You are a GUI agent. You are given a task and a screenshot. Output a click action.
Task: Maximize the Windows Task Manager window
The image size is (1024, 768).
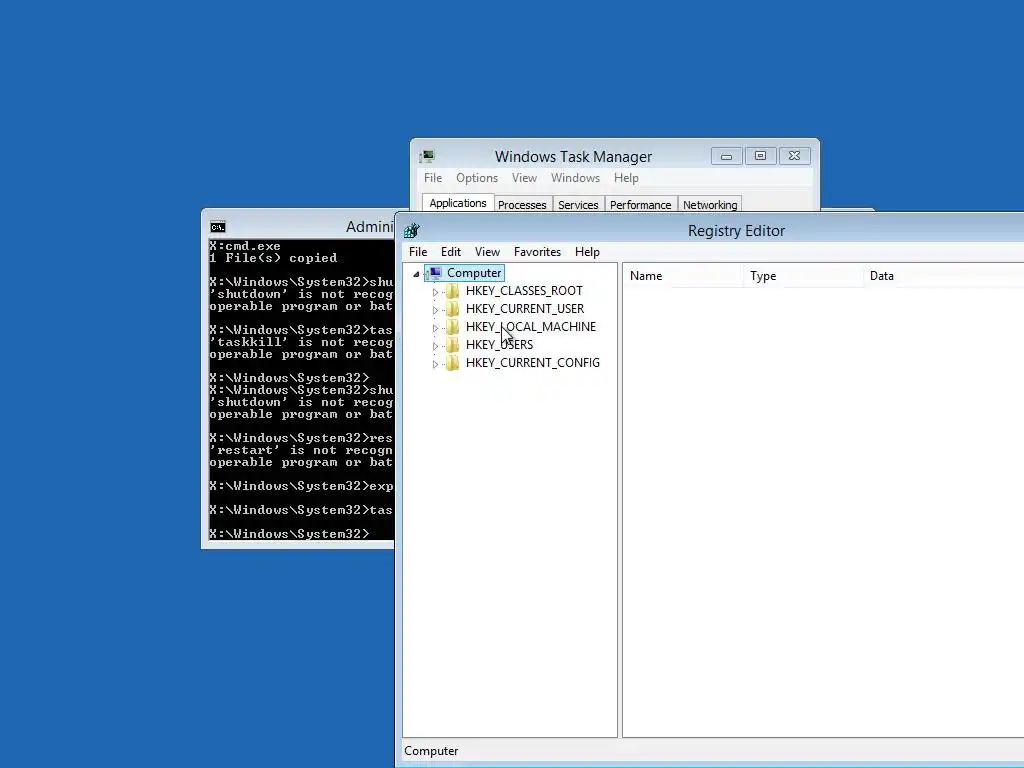click(760, 156)
